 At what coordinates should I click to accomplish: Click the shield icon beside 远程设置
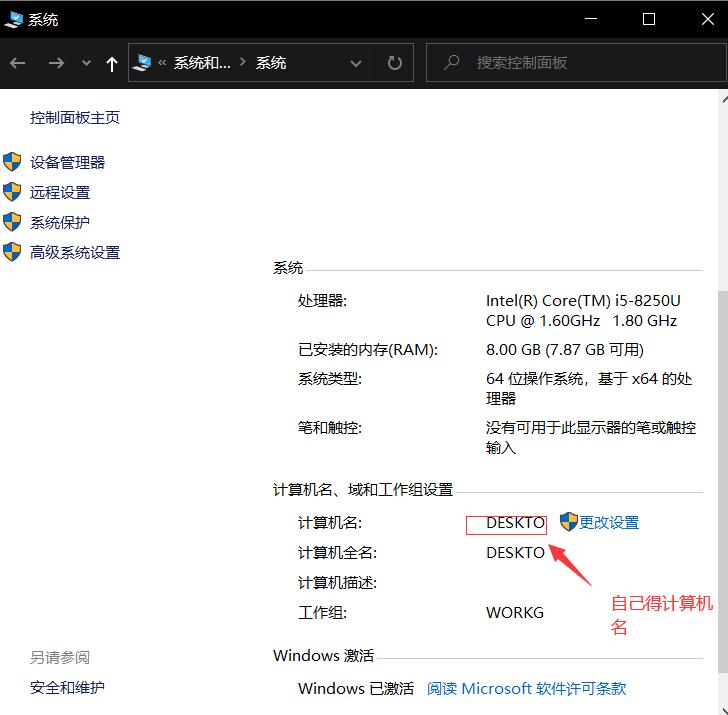tap(12, 192)
